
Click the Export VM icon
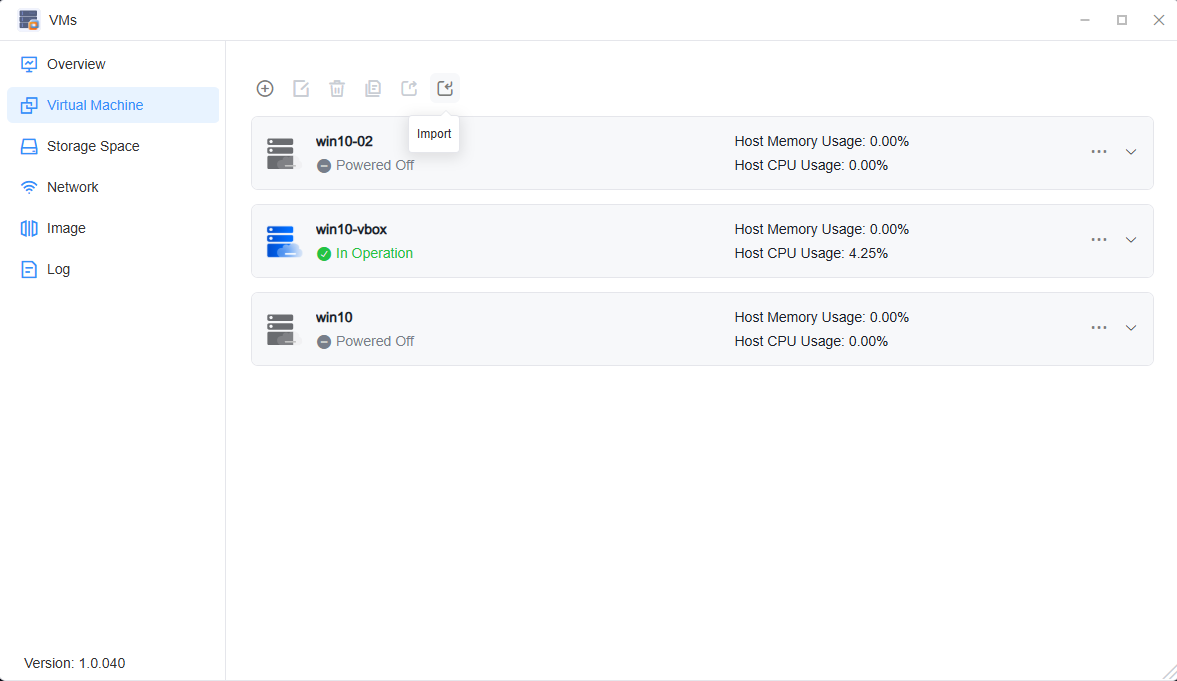pos(409,88)
